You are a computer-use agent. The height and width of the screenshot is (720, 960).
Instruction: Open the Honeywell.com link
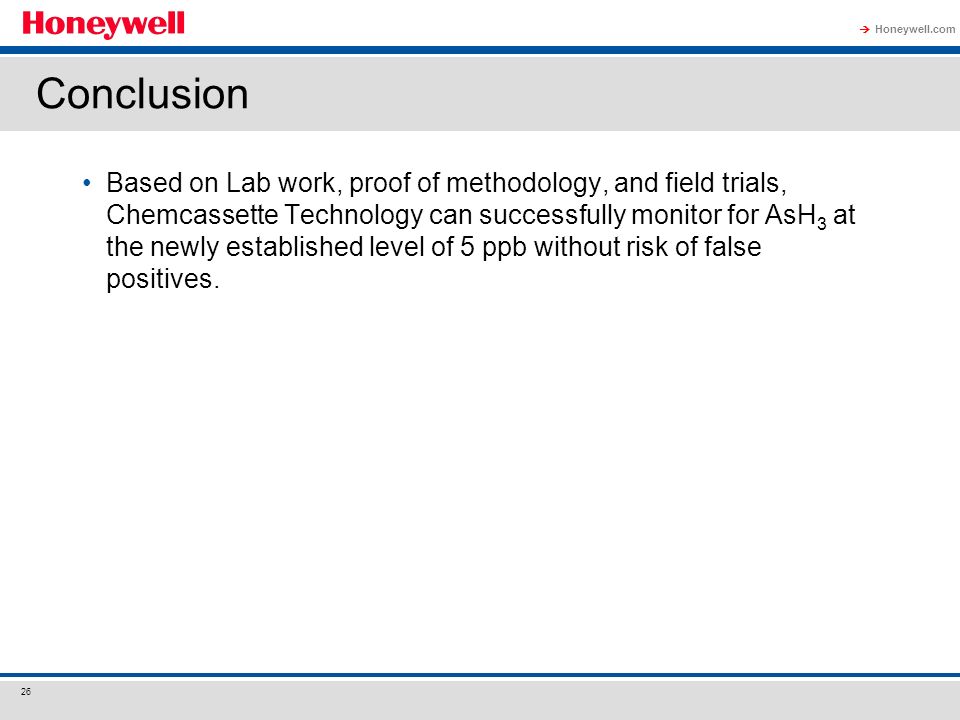[x=915, y=29]
